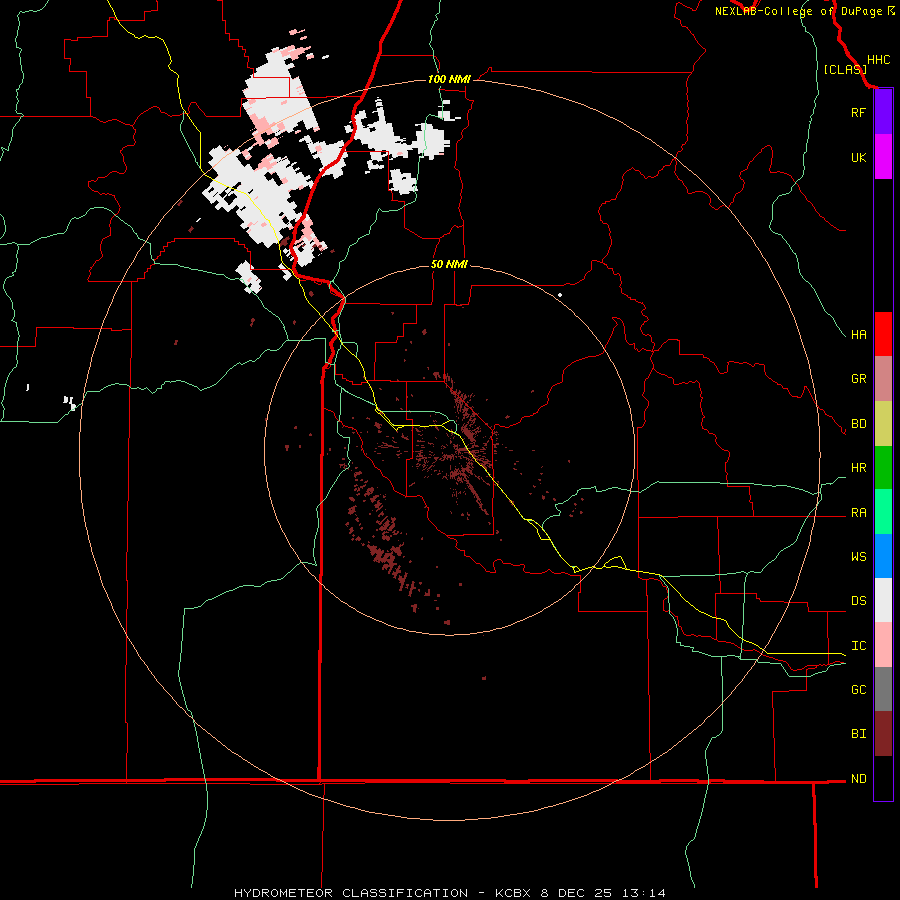Click the [CLAS] units label
The height and width of the screenshot is (900, 900).
click(845, 70)
